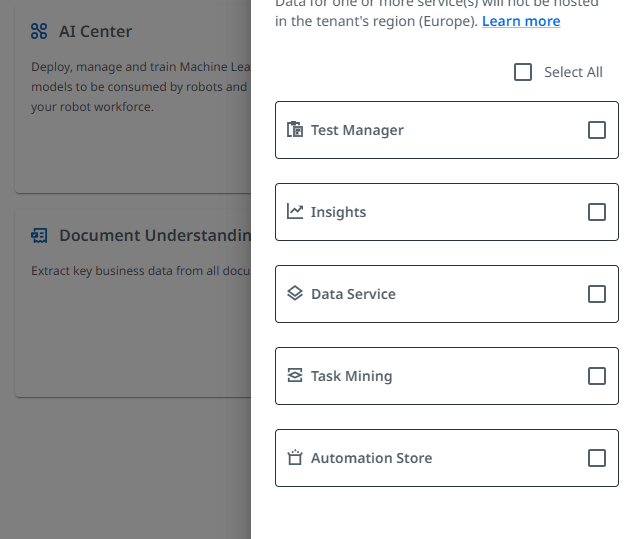Screen dimensions: 637x539
Task: Click the Task Mining label
Action: click(x=351, y=376)
